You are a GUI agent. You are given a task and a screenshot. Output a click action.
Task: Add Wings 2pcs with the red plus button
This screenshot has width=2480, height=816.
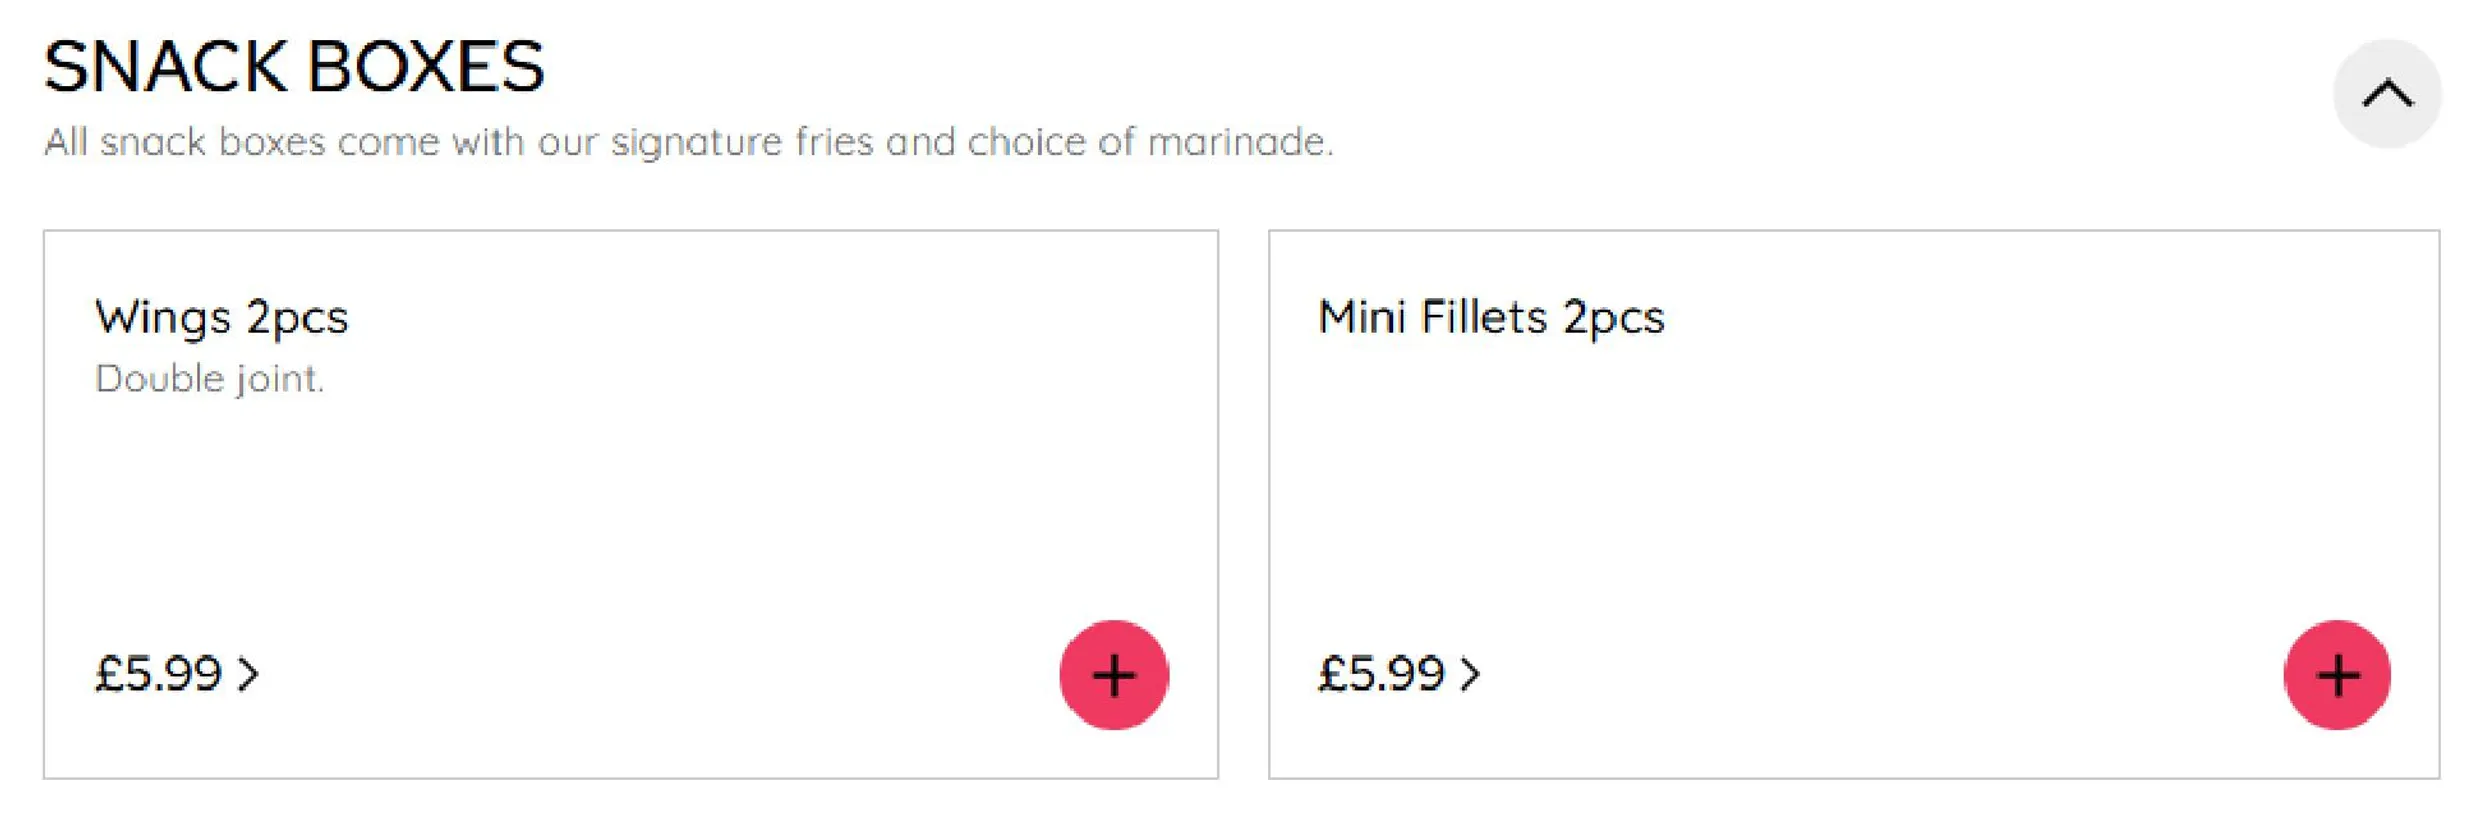click(x=1114, y=675)
